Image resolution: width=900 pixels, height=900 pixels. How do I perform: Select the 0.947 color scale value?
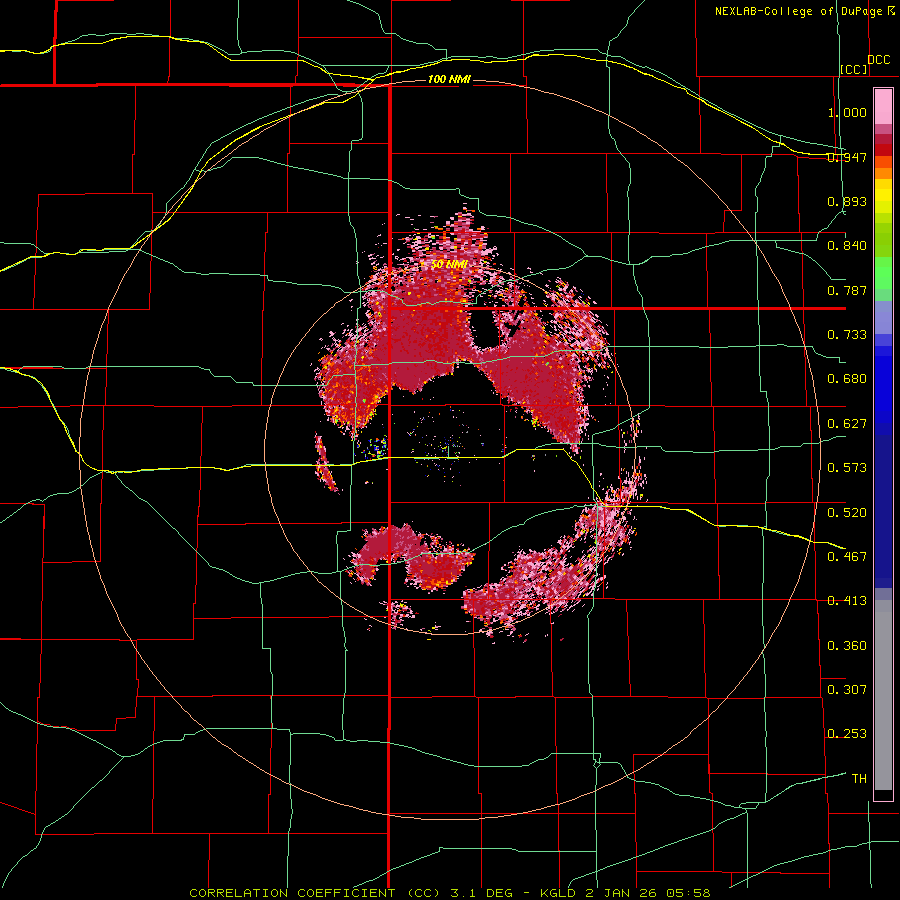[x=847, y=157]
